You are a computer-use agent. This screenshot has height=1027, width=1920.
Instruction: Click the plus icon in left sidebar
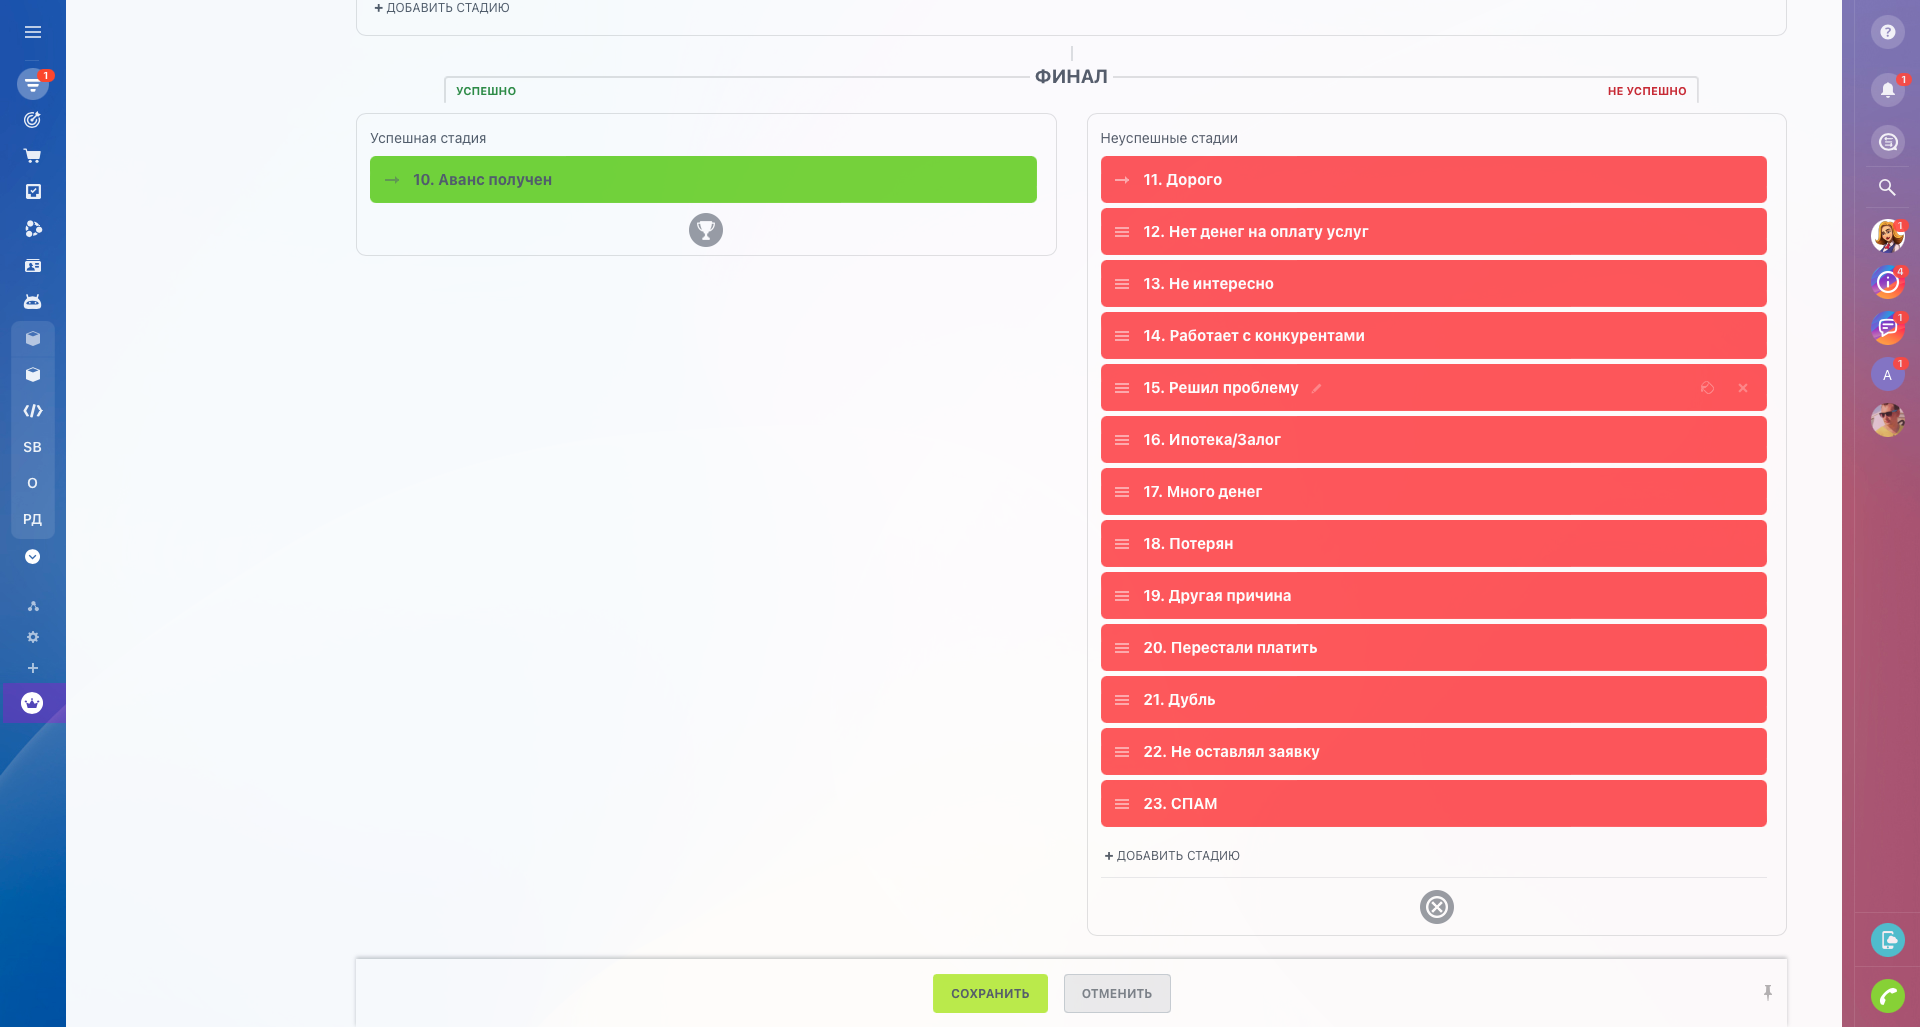point(33,668)
